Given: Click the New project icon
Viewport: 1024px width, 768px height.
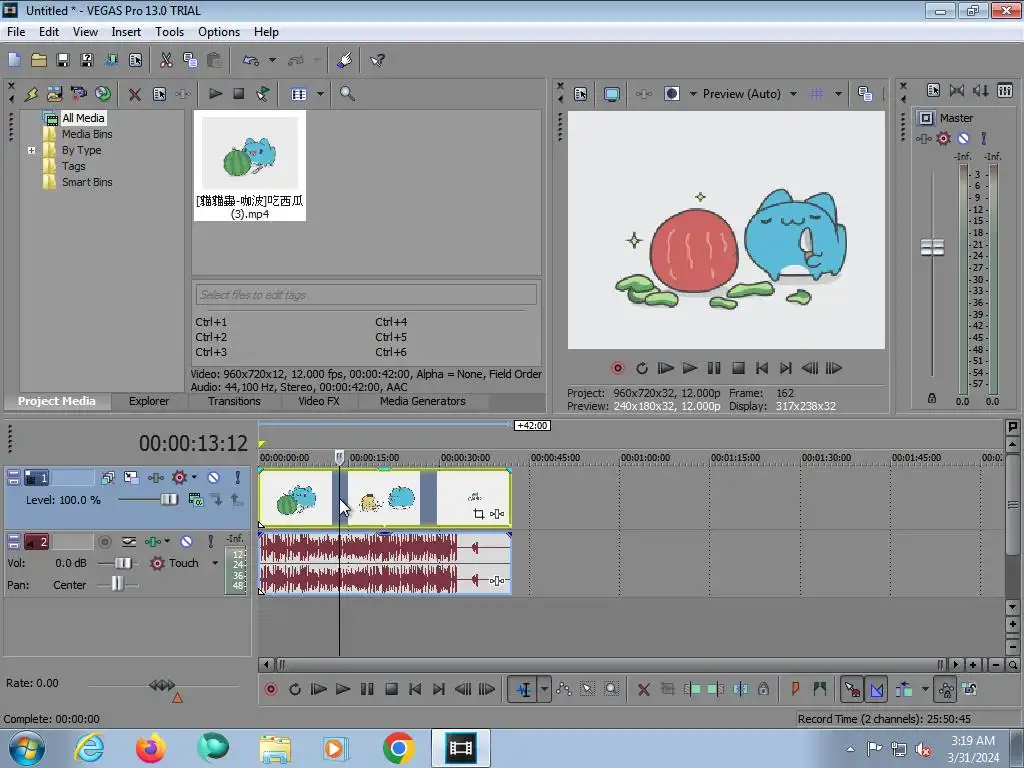Looking at the screenshot, I should pyautogui.click(x=14, y=60).
